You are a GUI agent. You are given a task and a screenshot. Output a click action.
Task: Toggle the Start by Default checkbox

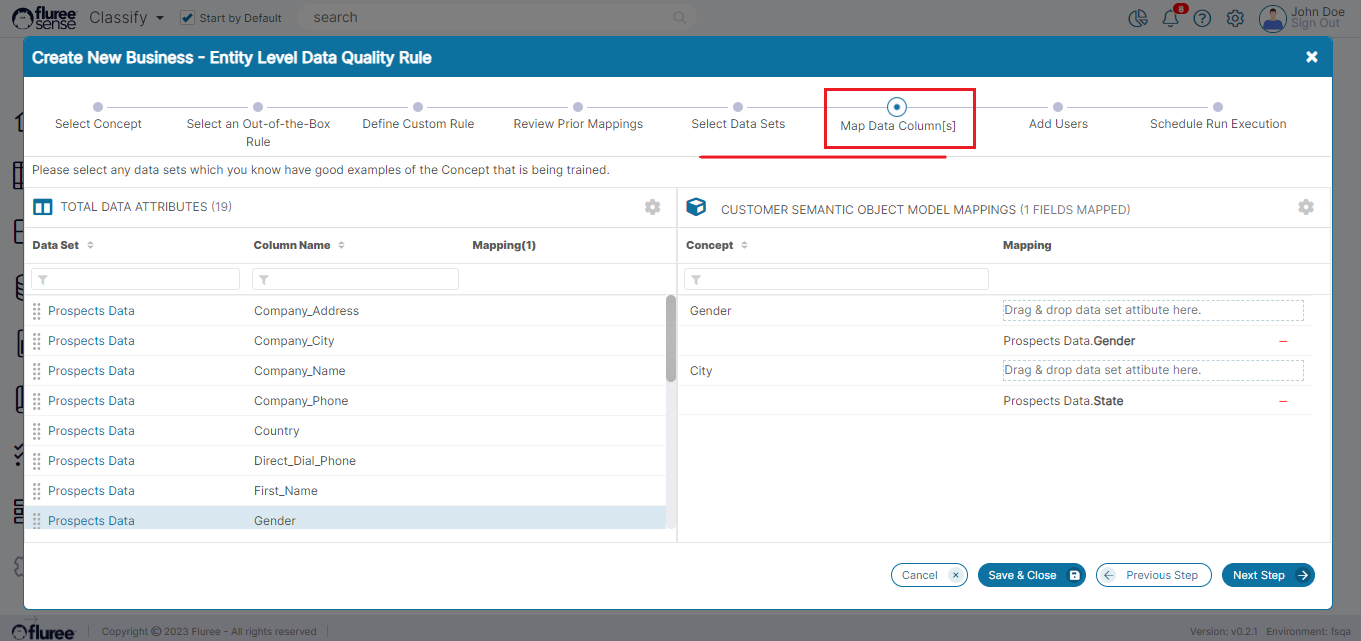click(x=187, y=18)
